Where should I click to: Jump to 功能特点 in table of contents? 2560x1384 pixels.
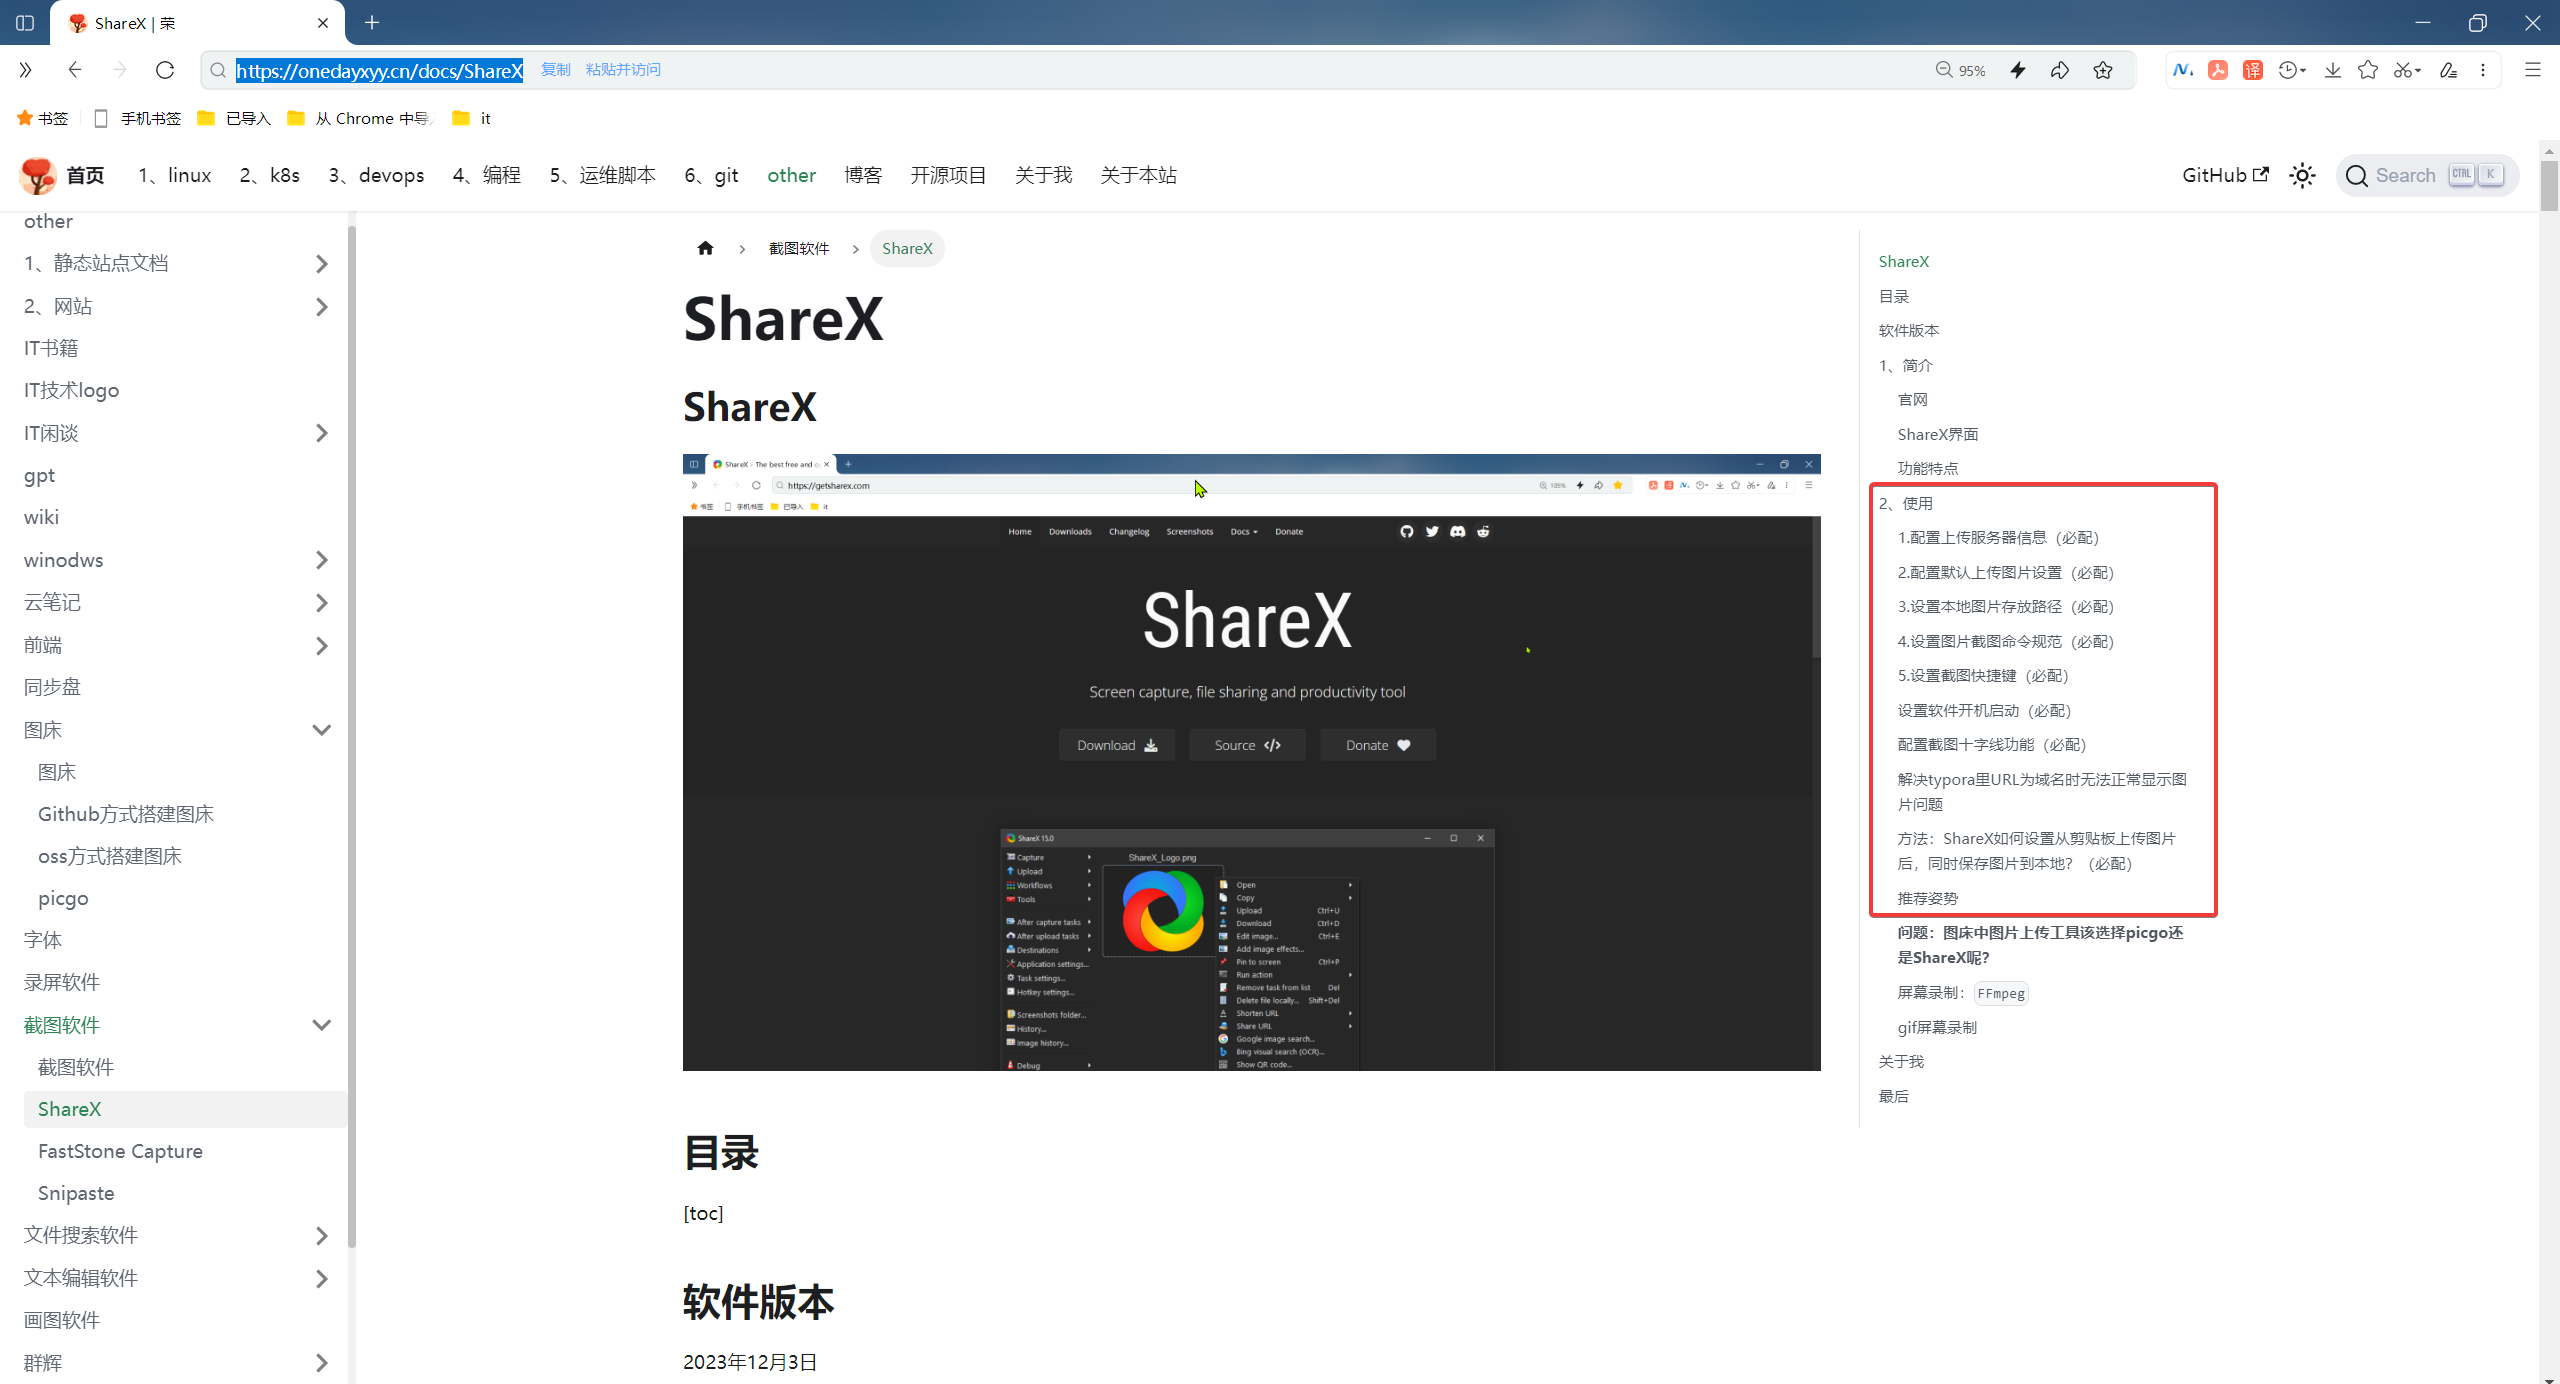tap(1928, 468)
